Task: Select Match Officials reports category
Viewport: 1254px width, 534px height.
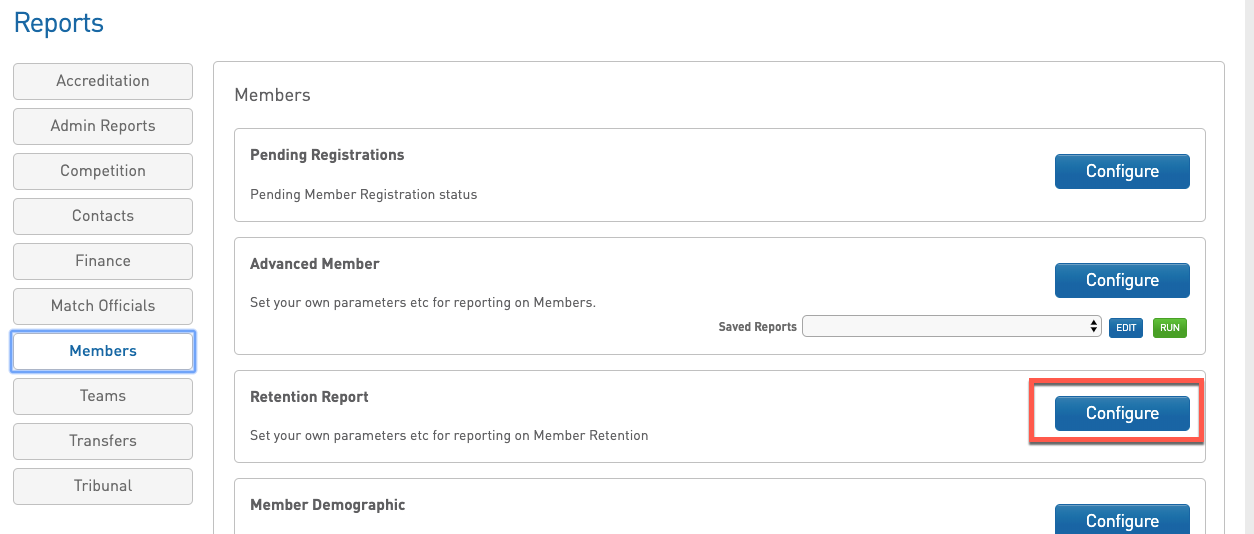Action: 103,306
